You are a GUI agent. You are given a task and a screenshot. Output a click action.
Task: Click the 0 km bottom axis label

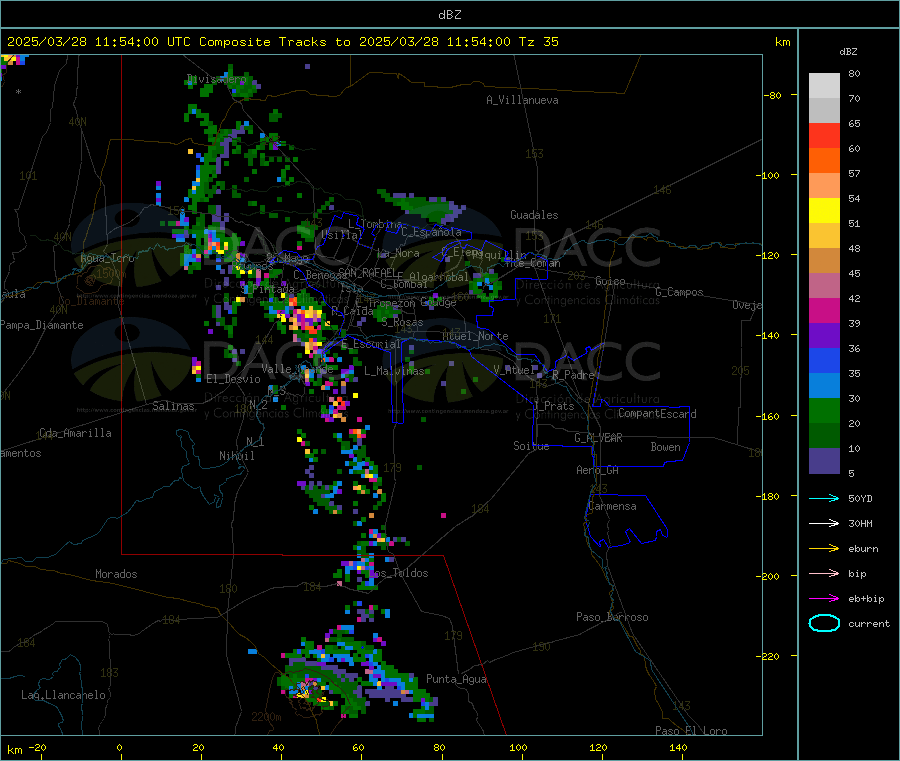tap(119, 747)
